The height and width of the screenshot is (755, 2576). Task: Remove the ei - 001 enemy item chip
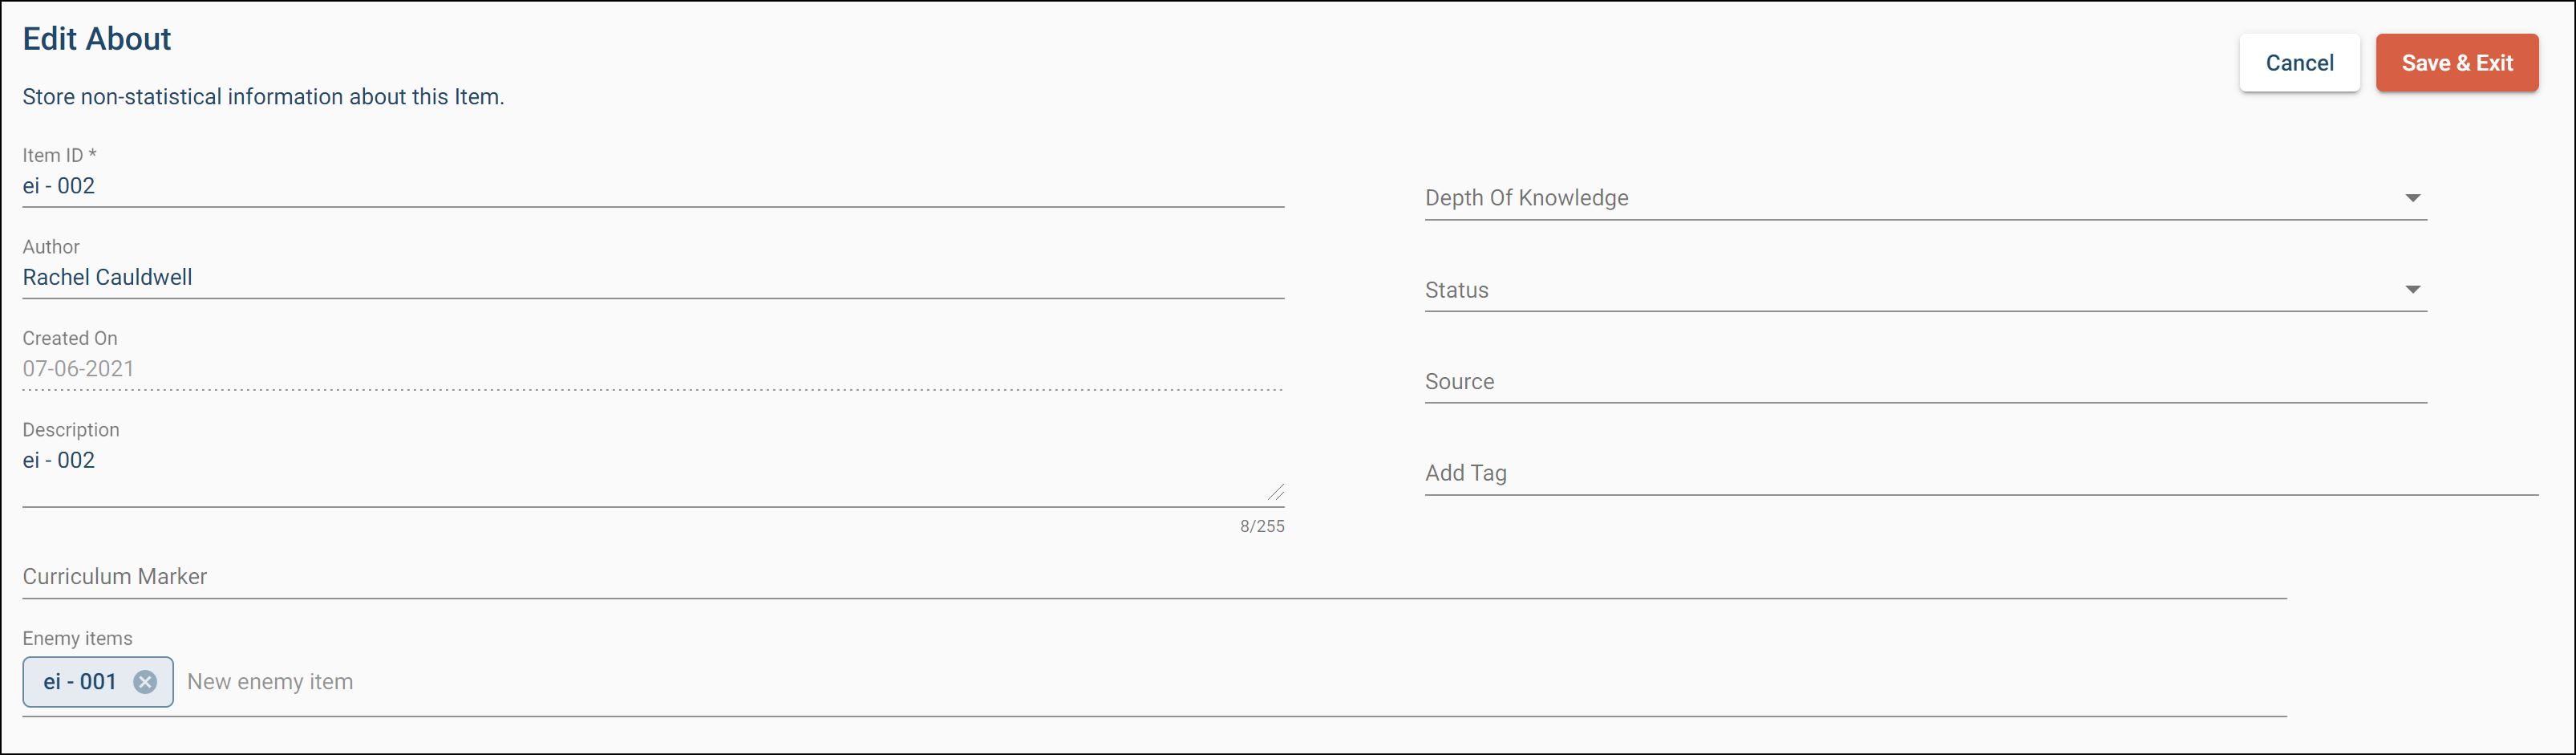click(x=145, y=682)
